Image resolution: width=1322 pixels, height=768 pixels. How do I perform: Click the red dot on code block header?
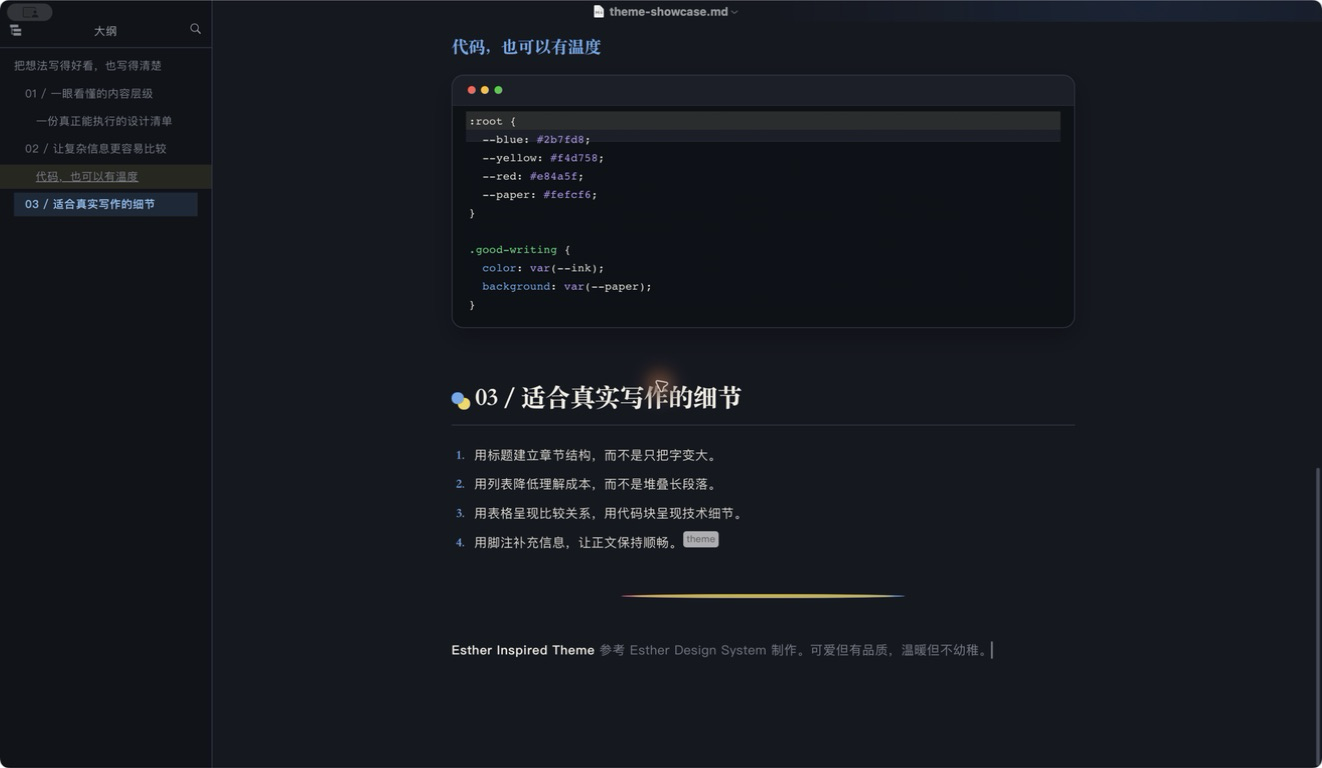tap(472, 90)
